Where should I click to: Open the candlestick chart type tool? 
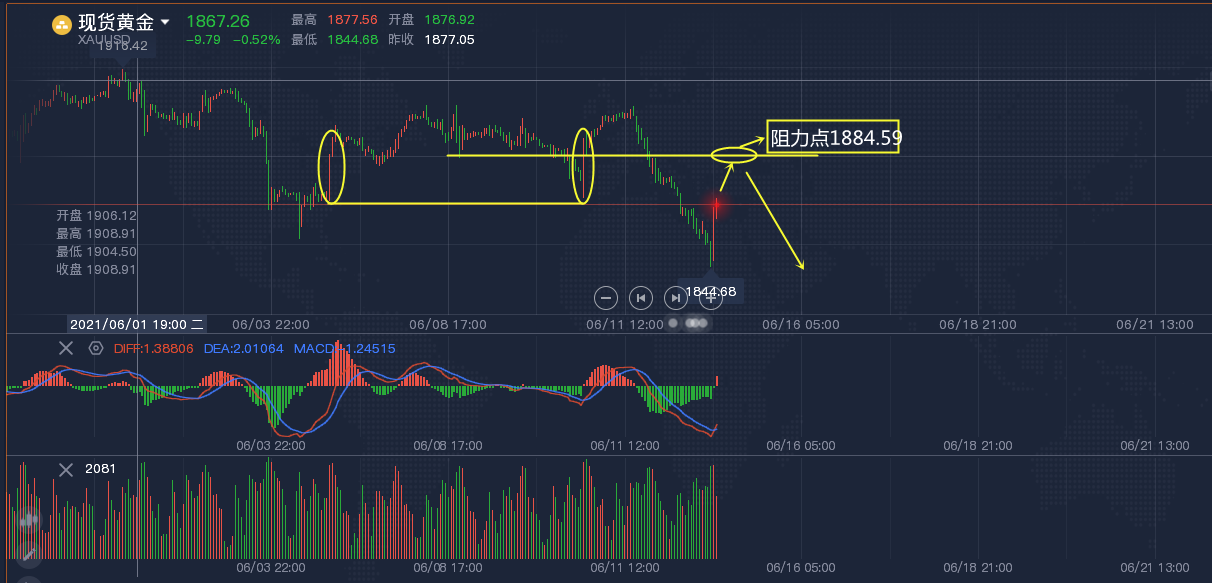[28, 521]
